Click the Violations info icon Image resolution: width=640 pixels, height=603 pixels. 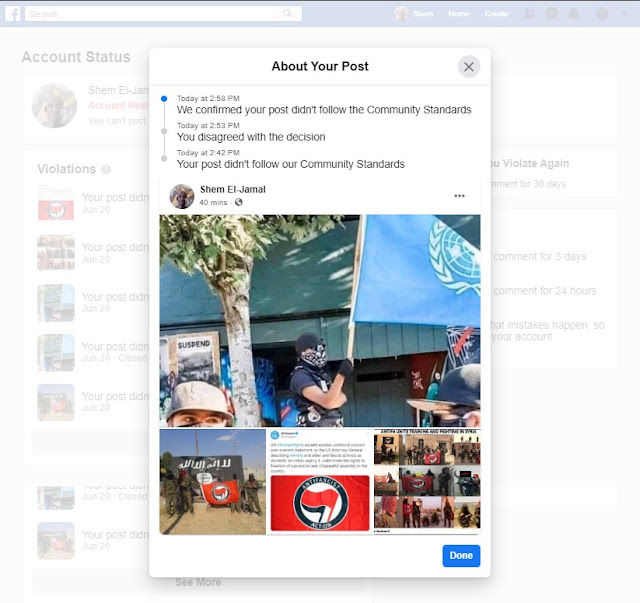pos(106,169)
